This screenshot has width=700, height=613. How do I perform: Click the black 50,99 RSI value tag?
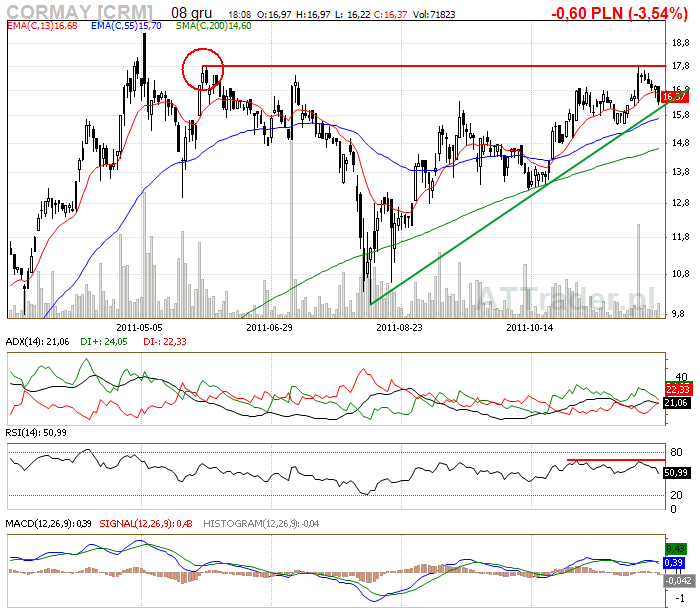coord(676,473)
